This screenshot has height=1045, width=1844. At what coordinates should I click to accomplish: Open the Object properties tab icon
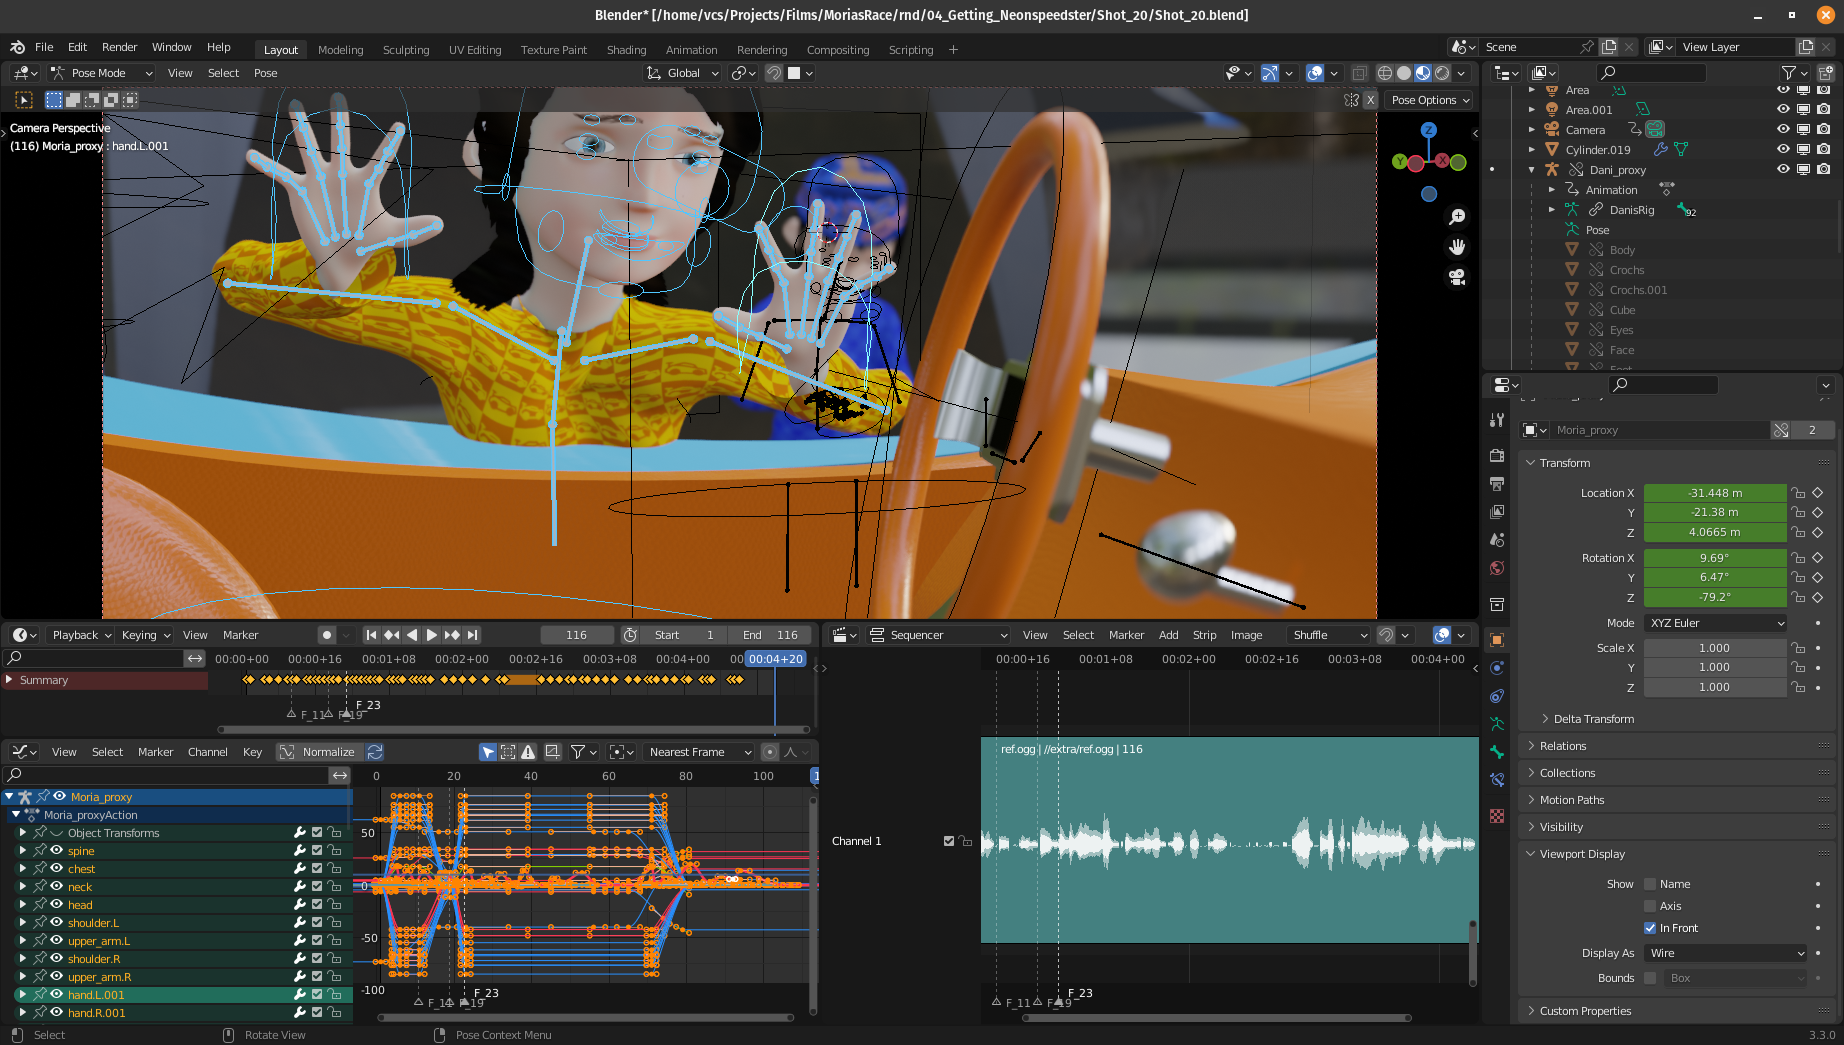[1497, 640]
